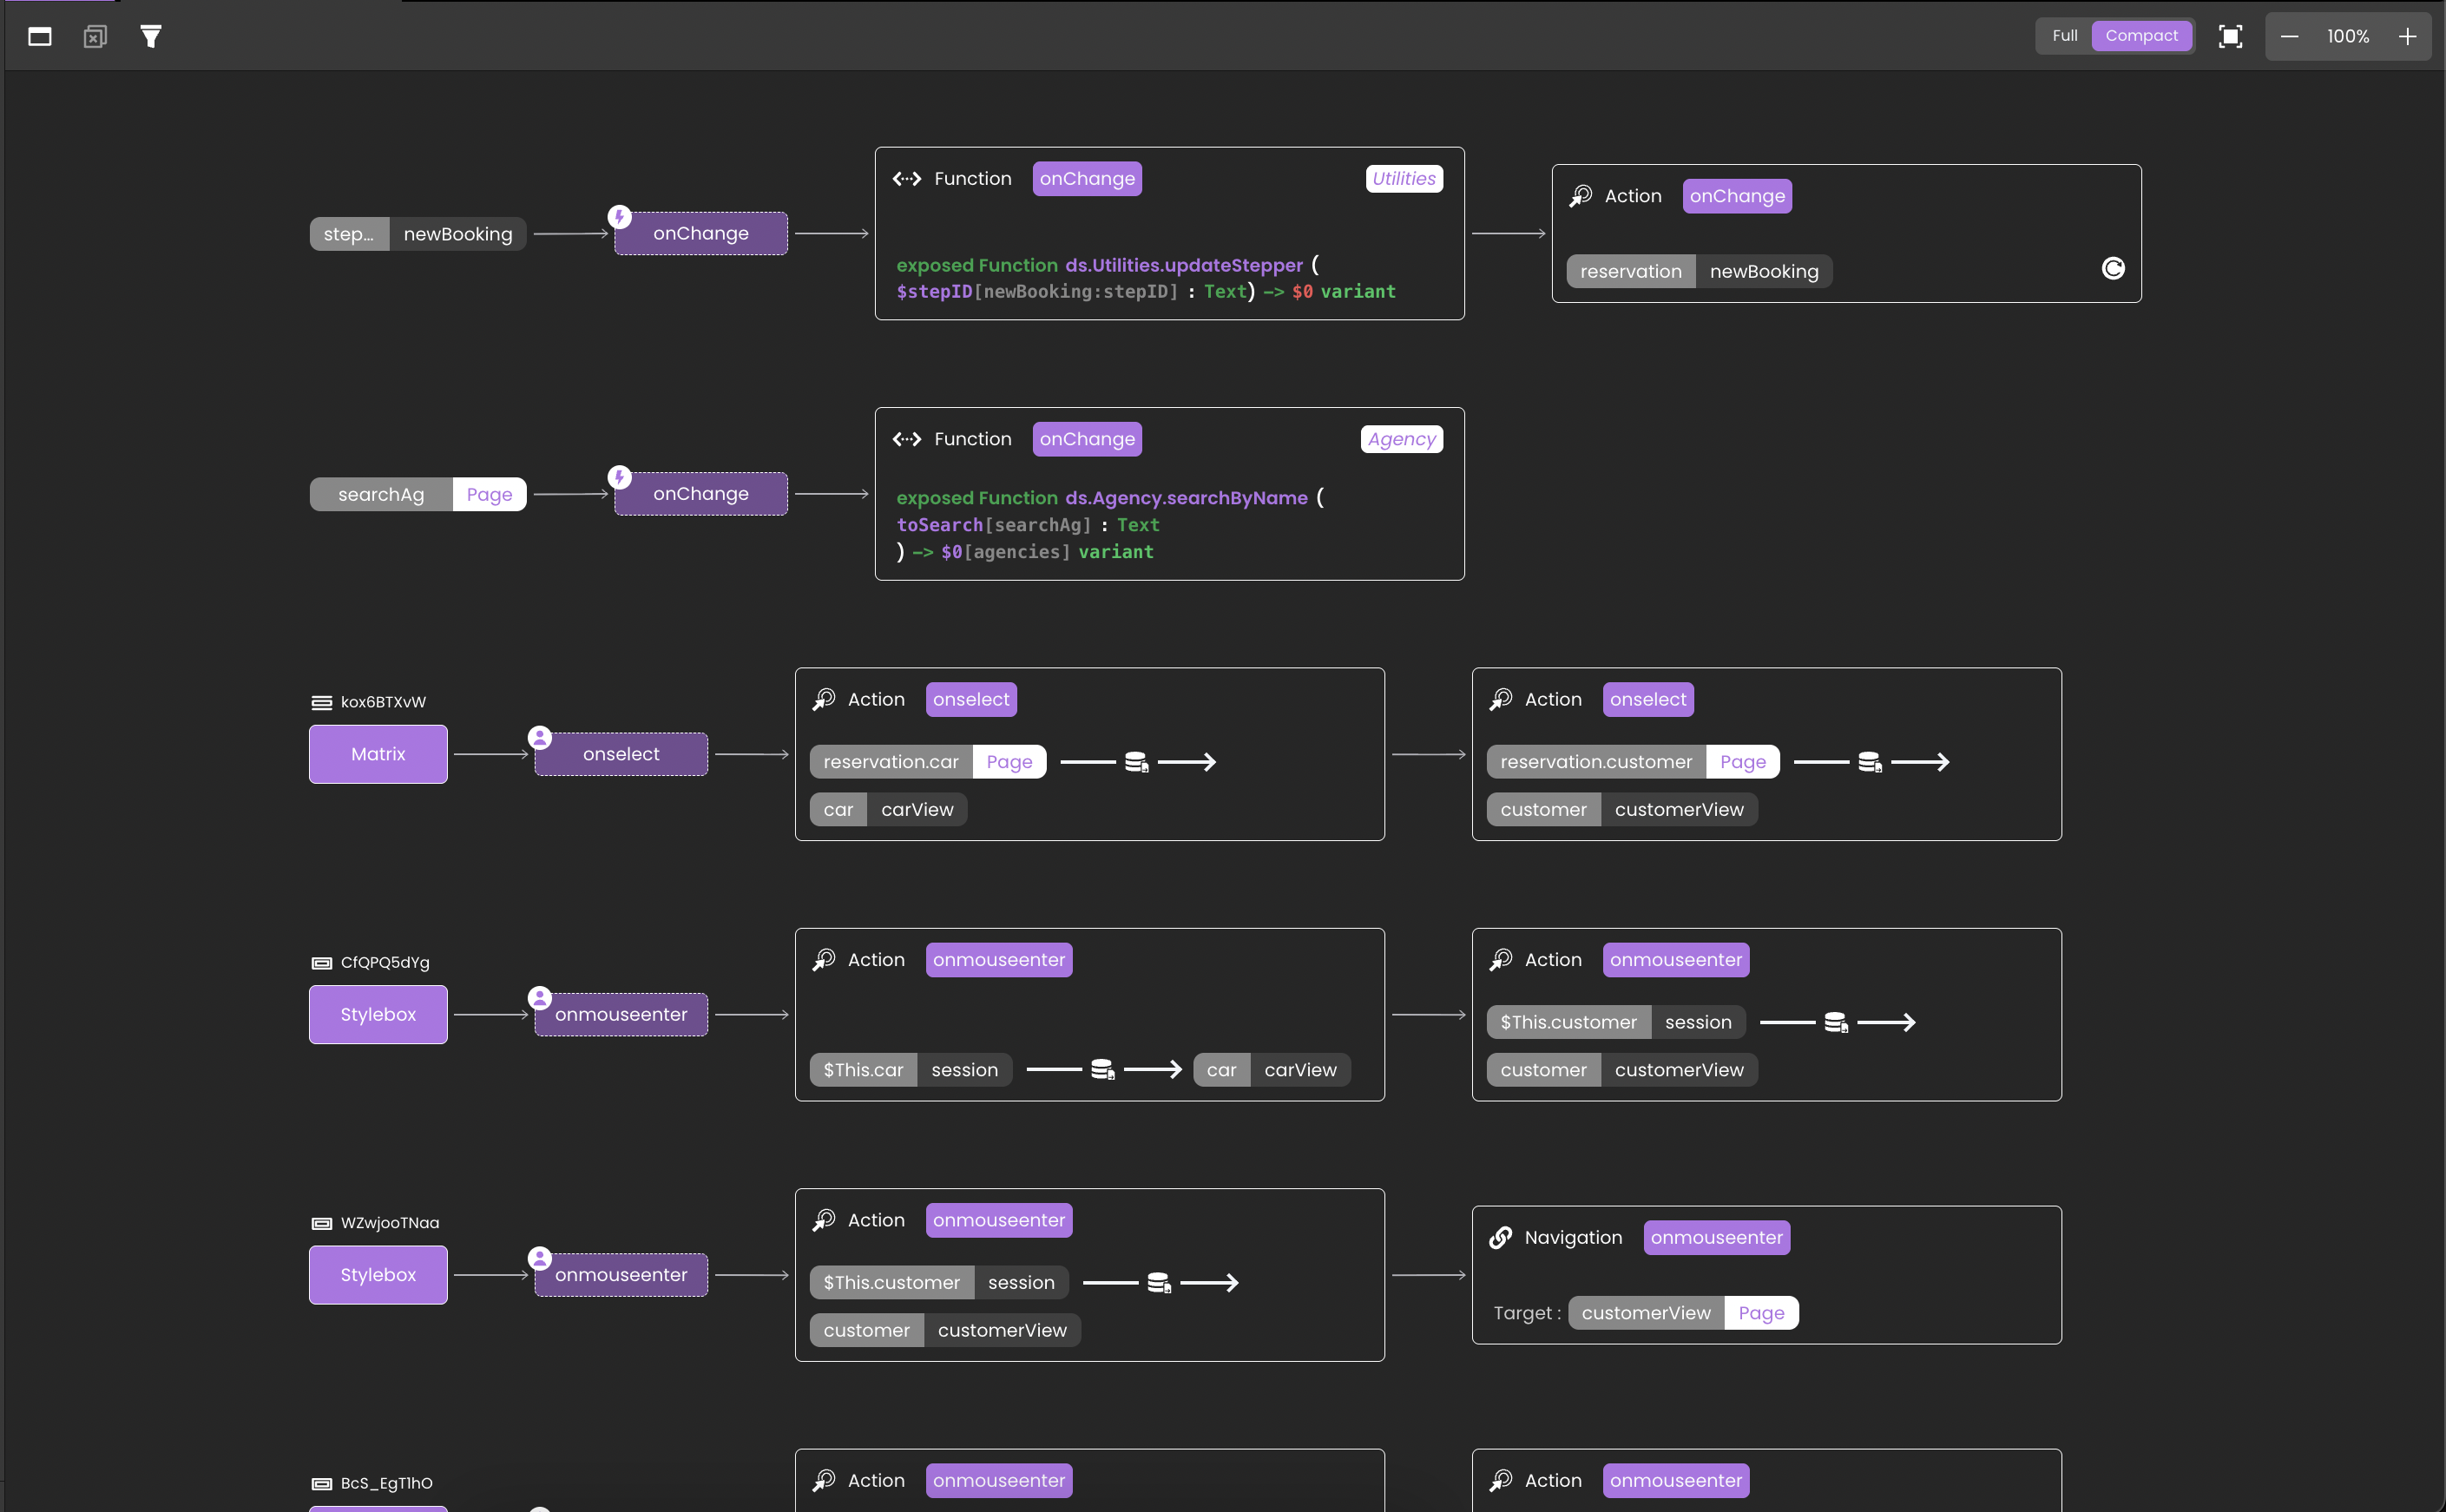The image size is (2446, 1512).
Task: Switch view mode to Full
Action: click(x=2064, y=36)
